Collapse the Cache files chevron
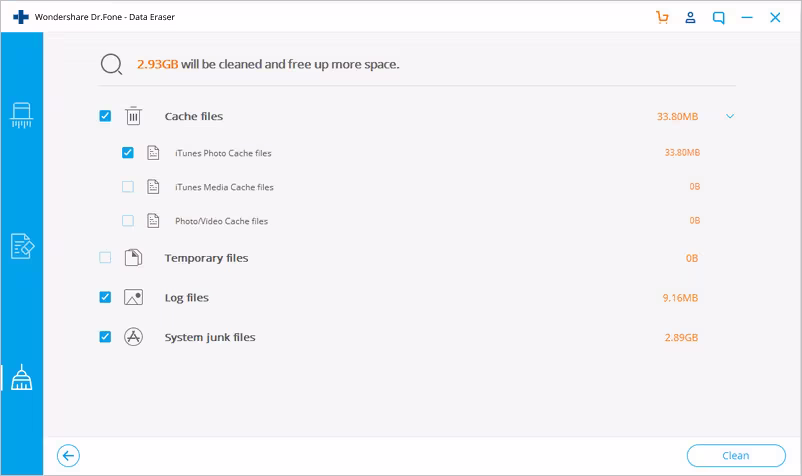This screenshot has height=476, width=802. point(730,116)
